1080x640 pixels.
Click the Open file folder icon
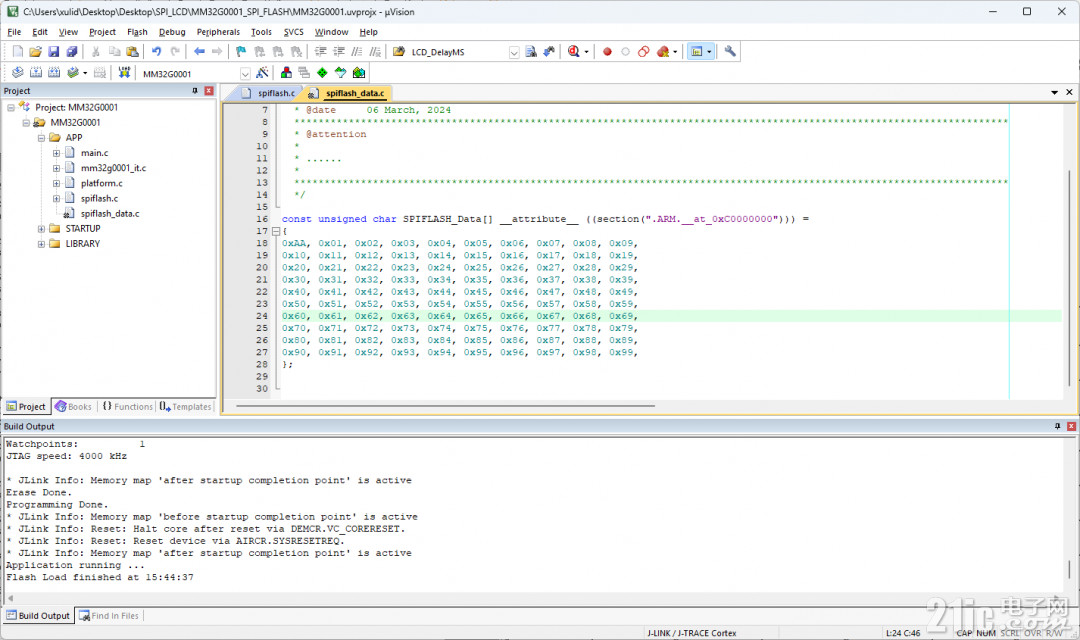[36, 52]
